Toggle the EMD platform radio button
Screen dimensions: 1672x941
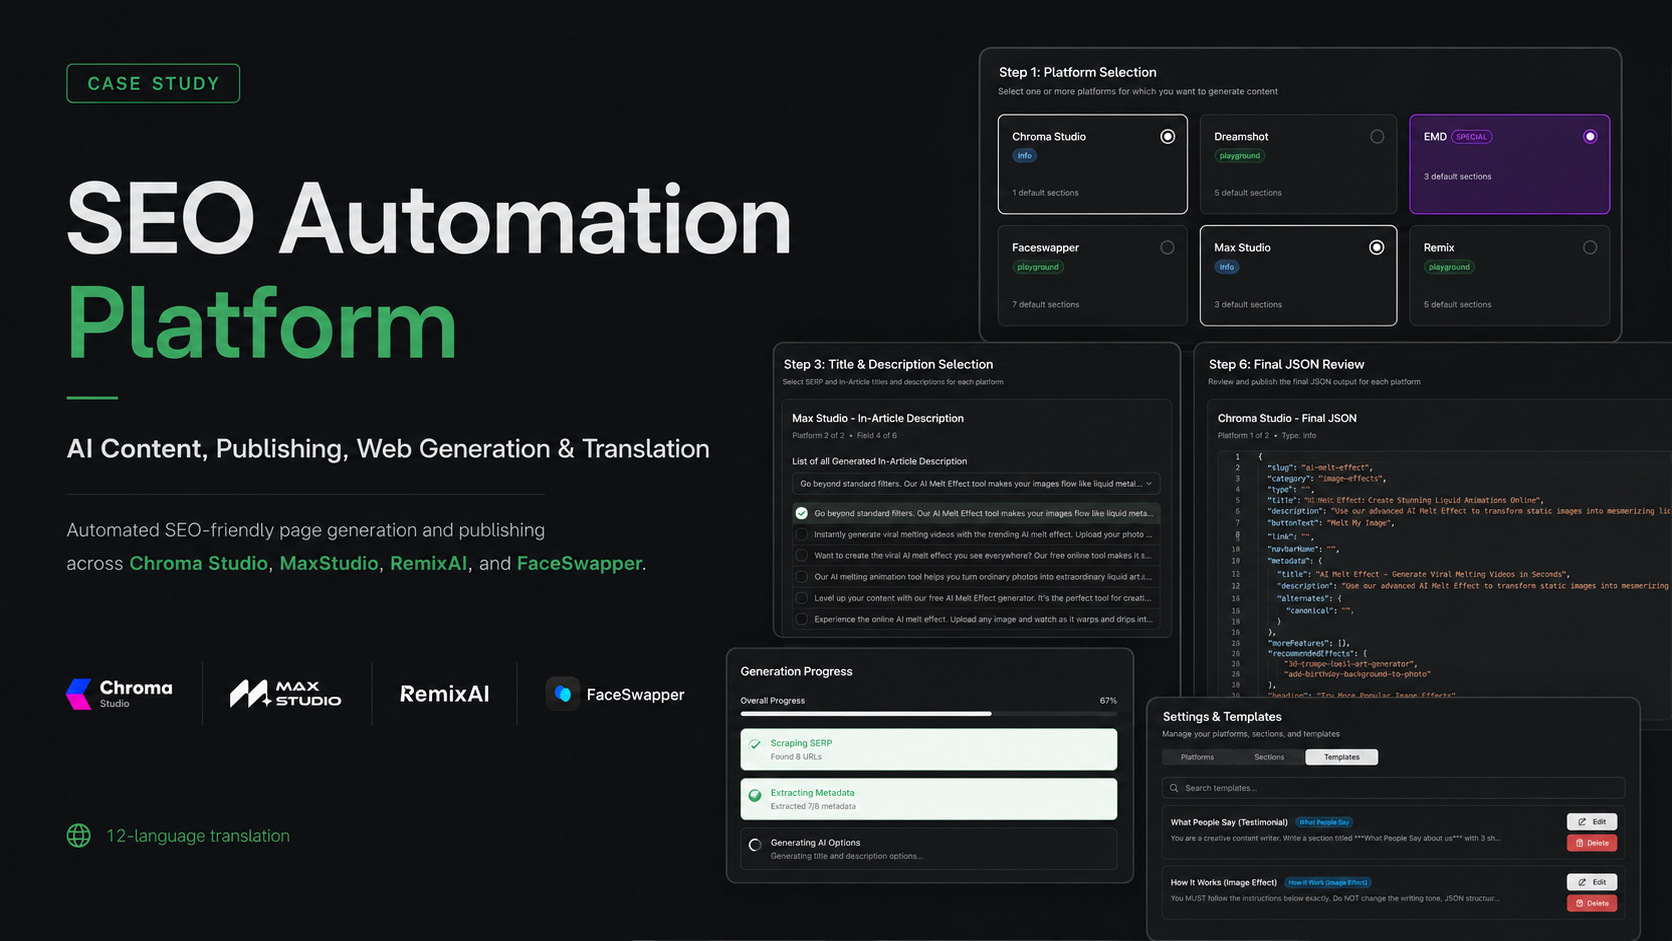1590,137
